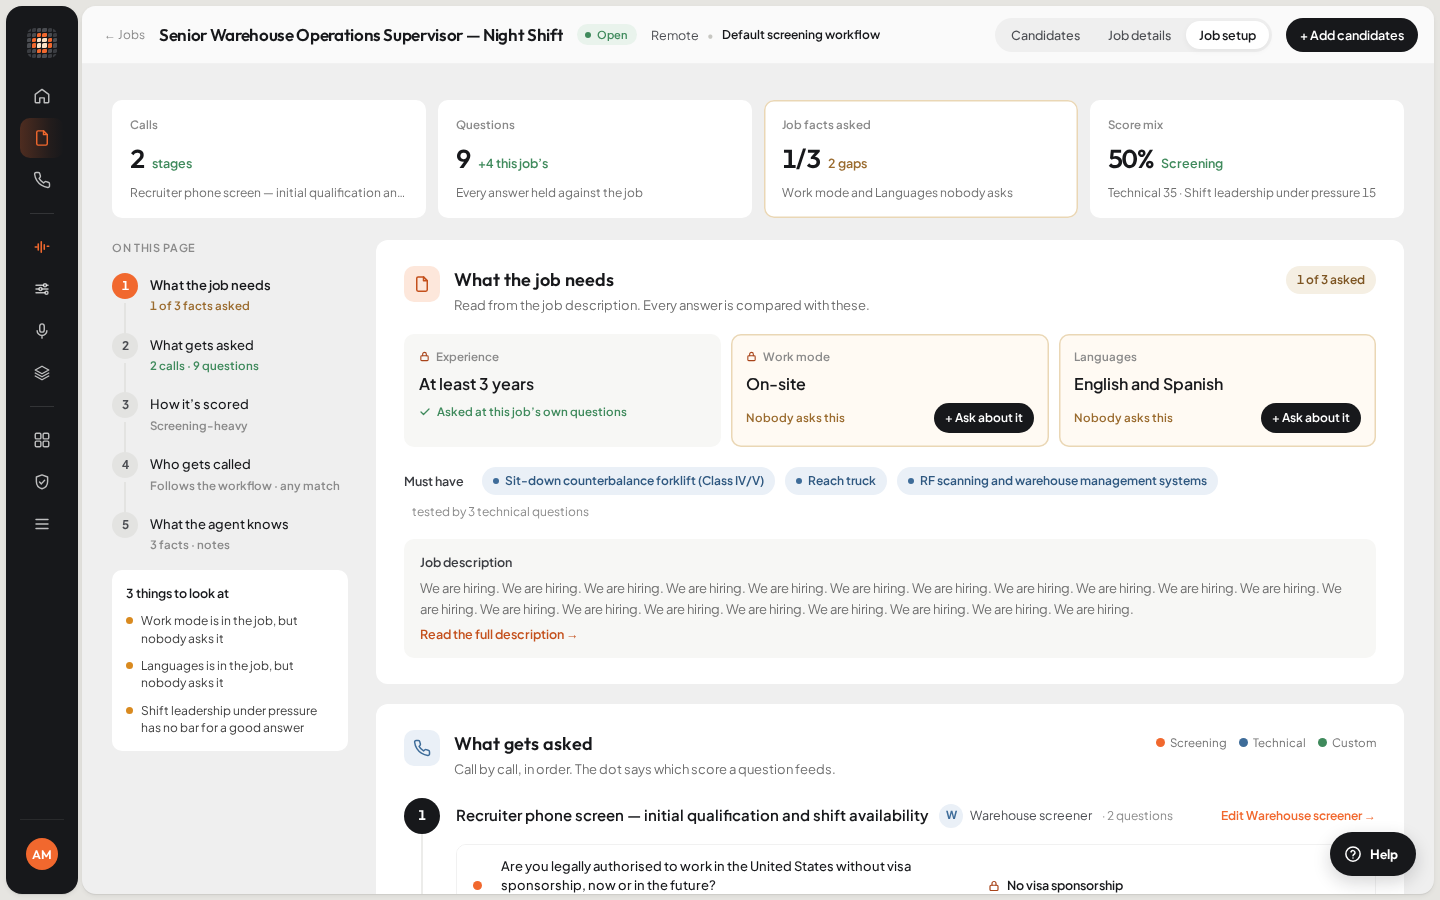This screenshot has height=900, width=1440.
Task: Ask about it for Work mode
Action: [984, 418]
